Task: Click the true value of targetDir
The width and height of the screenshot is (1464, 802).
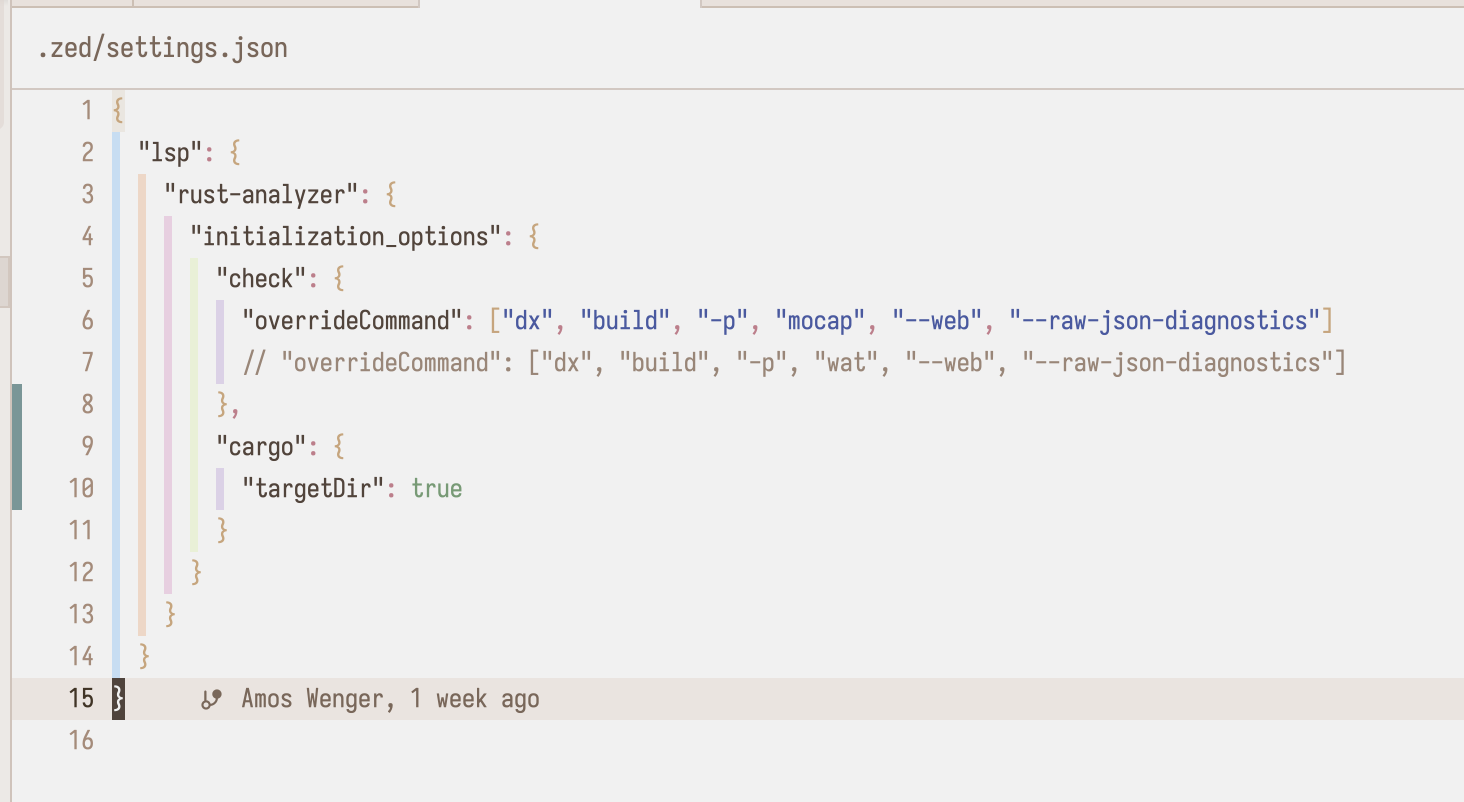Action: click(x=437, y=489)
